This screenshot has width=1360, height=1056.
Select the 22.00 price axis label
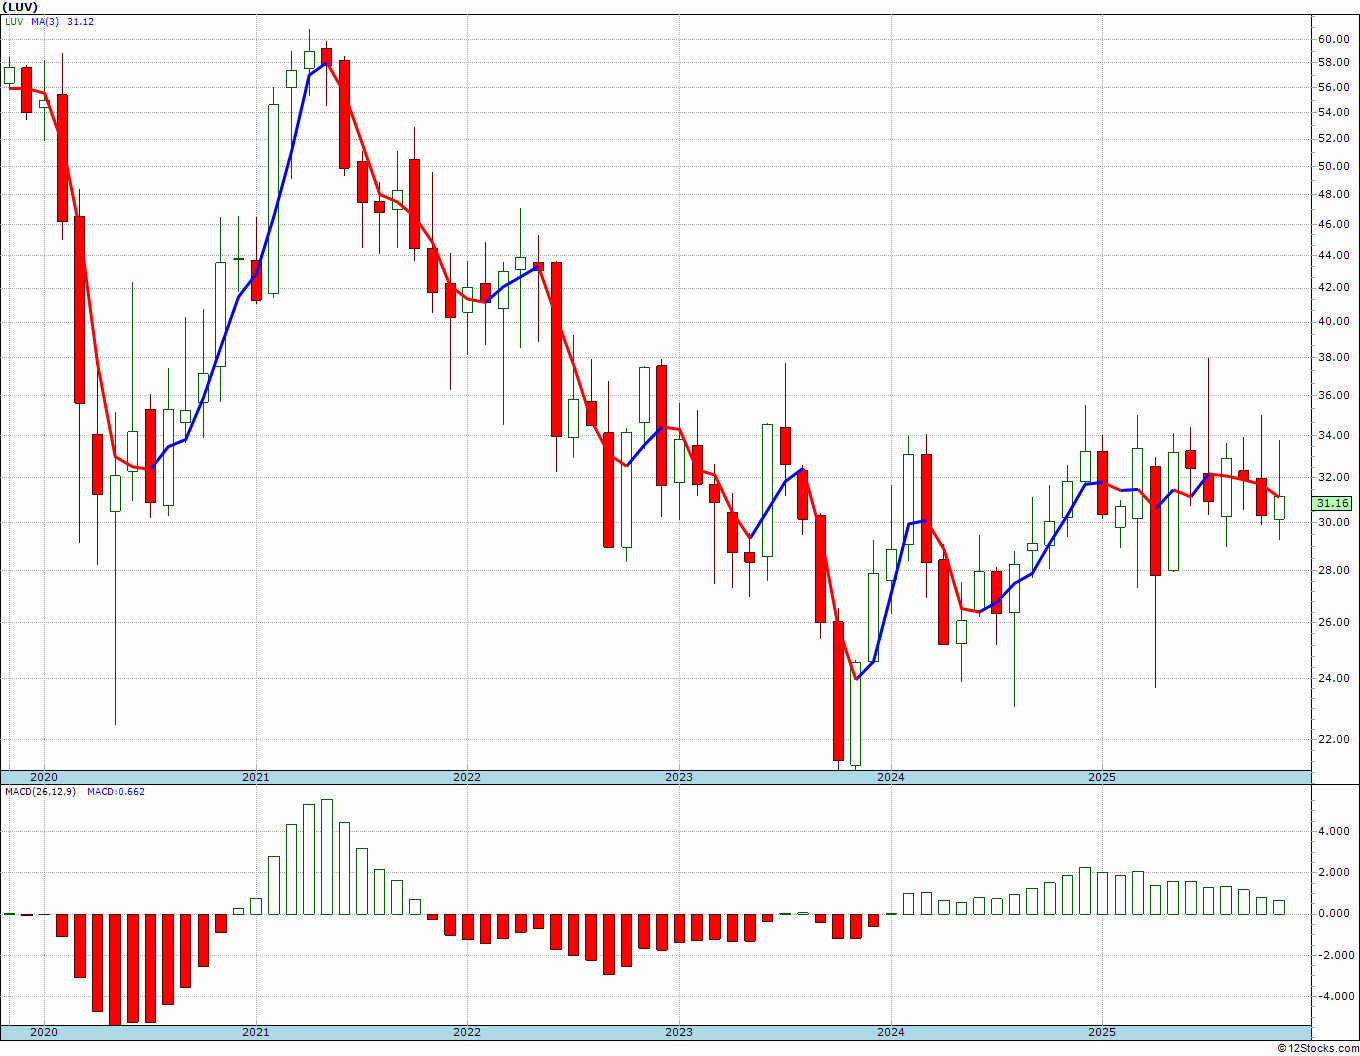pos(1333,740)
